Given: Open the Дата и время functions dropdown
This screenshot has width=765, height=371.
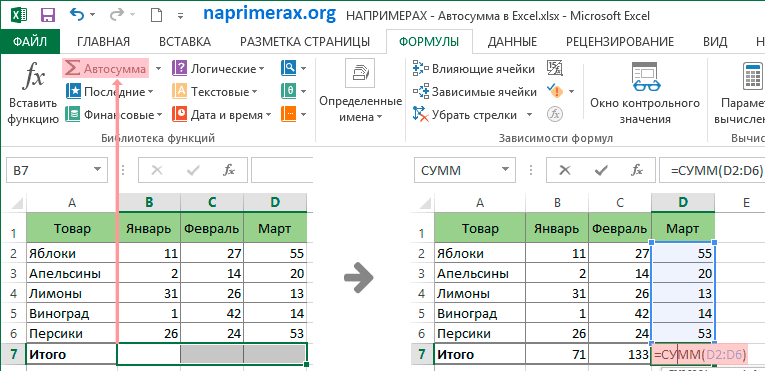Looking at the screenshot, I should [x=224, y=115].
